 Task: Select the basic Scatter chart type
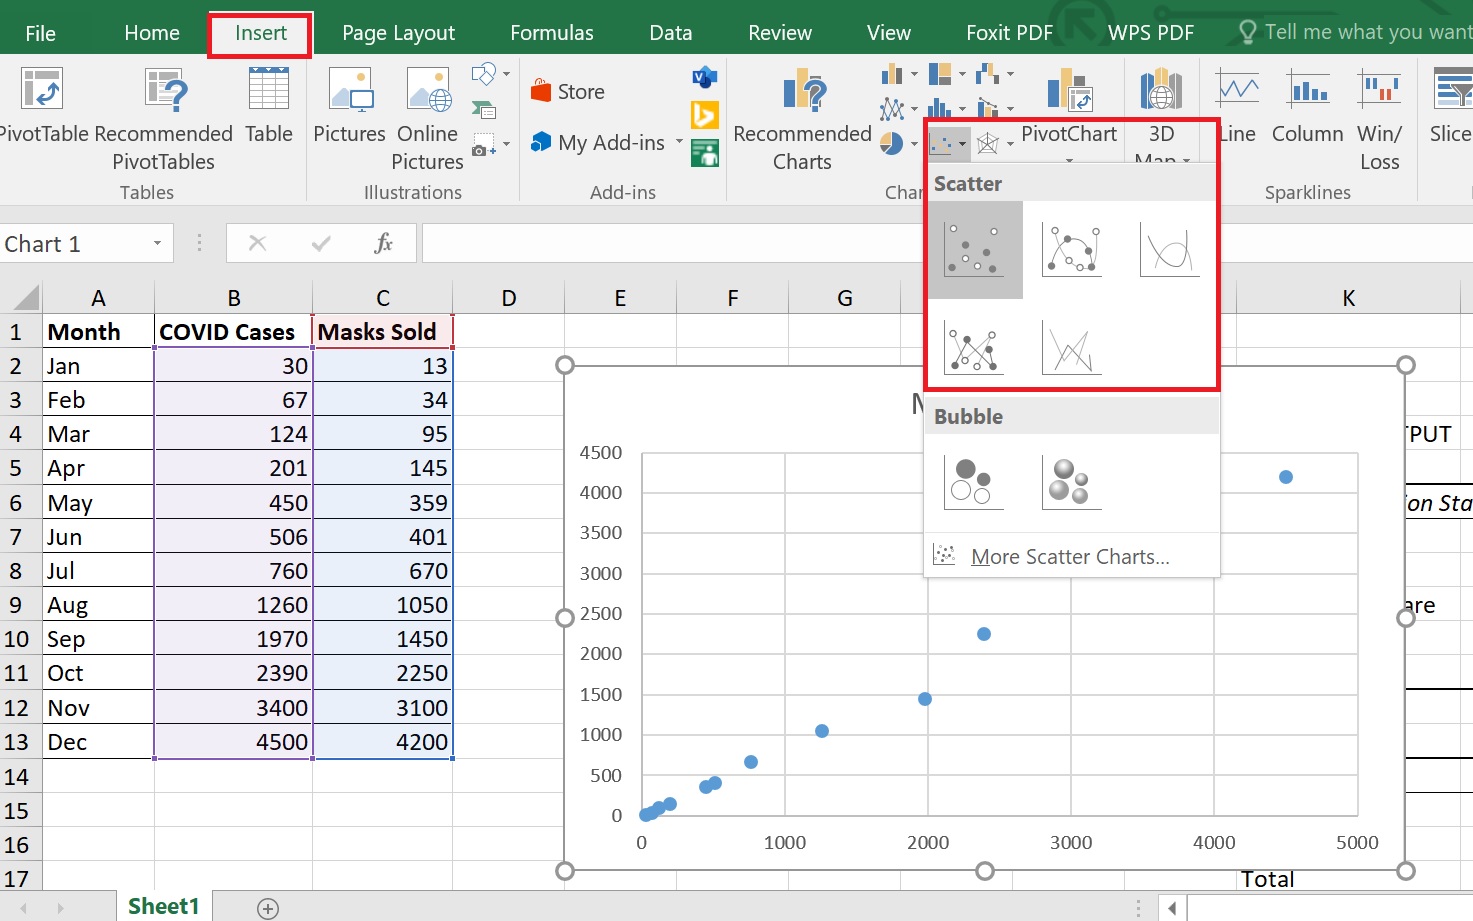tap(974, 249)
